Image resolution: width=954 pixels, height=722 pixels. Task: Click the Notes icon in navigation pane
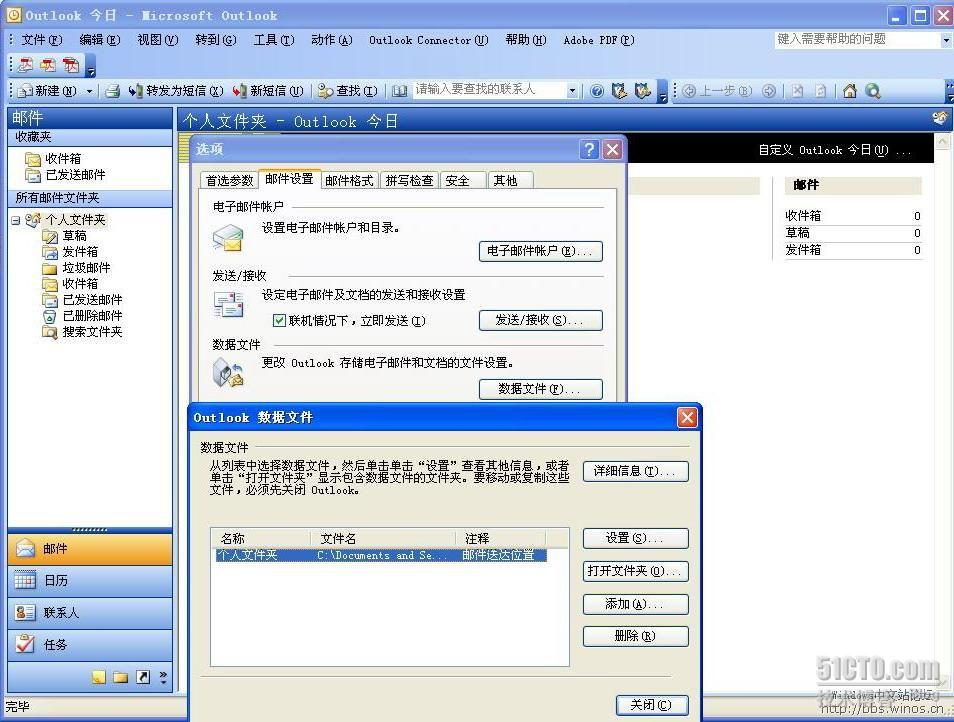coord(99,677)
